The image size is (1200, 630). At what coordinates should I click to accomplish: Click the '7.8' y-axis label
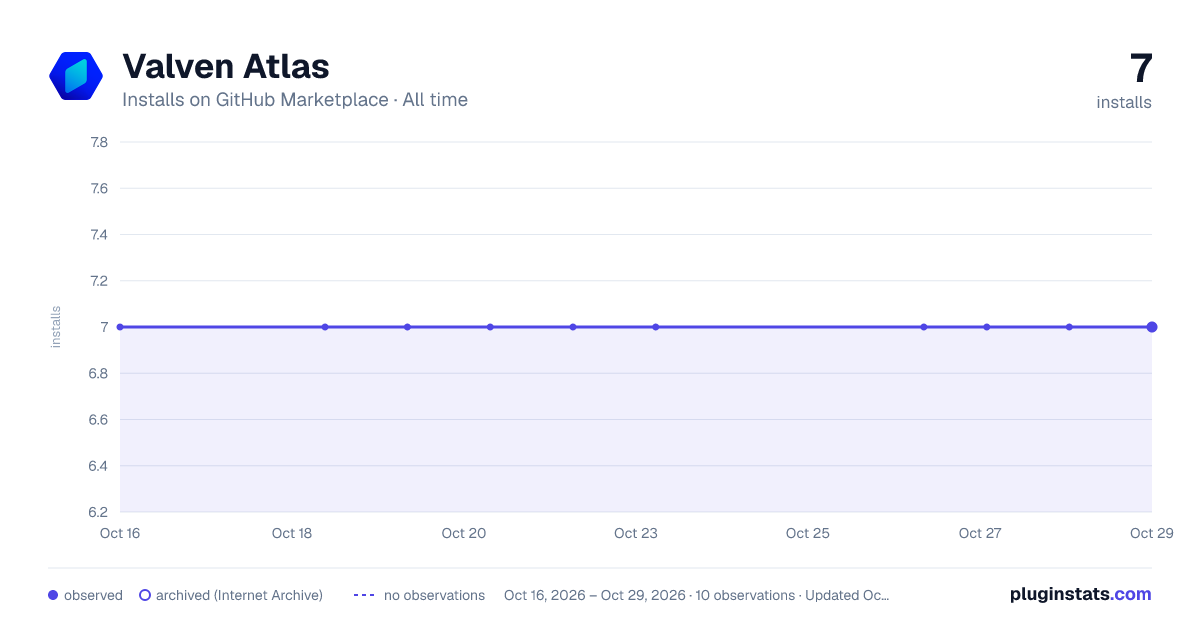pos(99,142)
